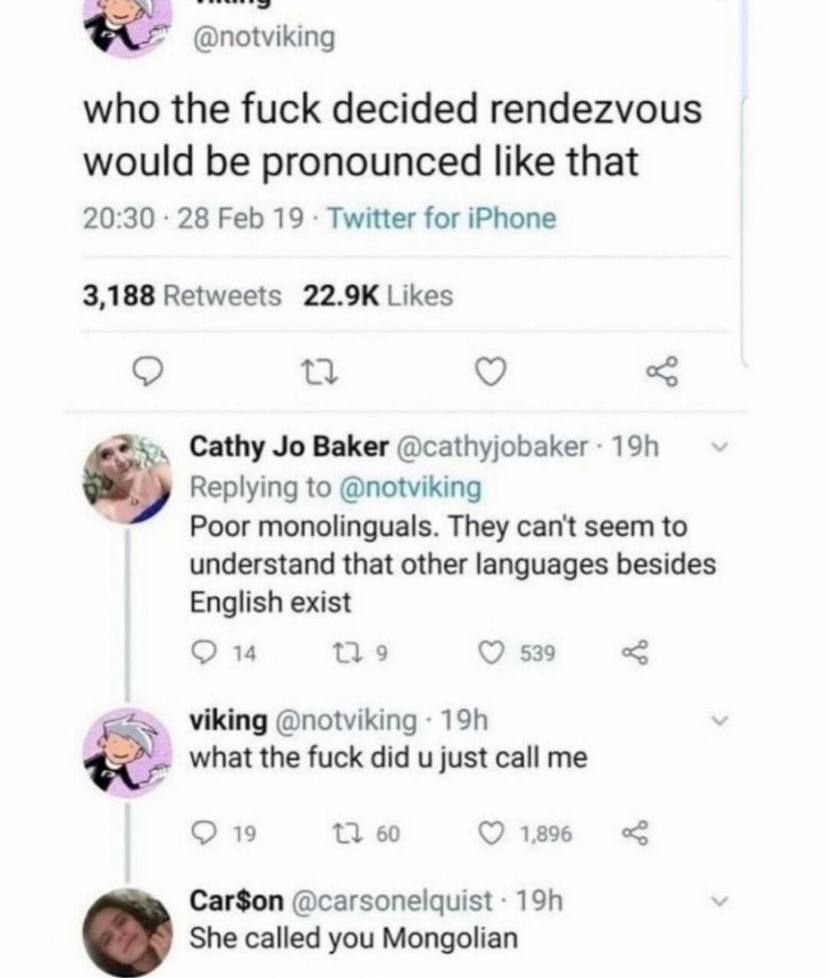This screenshot has height=978, width=828.
Task: Share viking's 'call me' reply
Action: [x=635, y=833]
